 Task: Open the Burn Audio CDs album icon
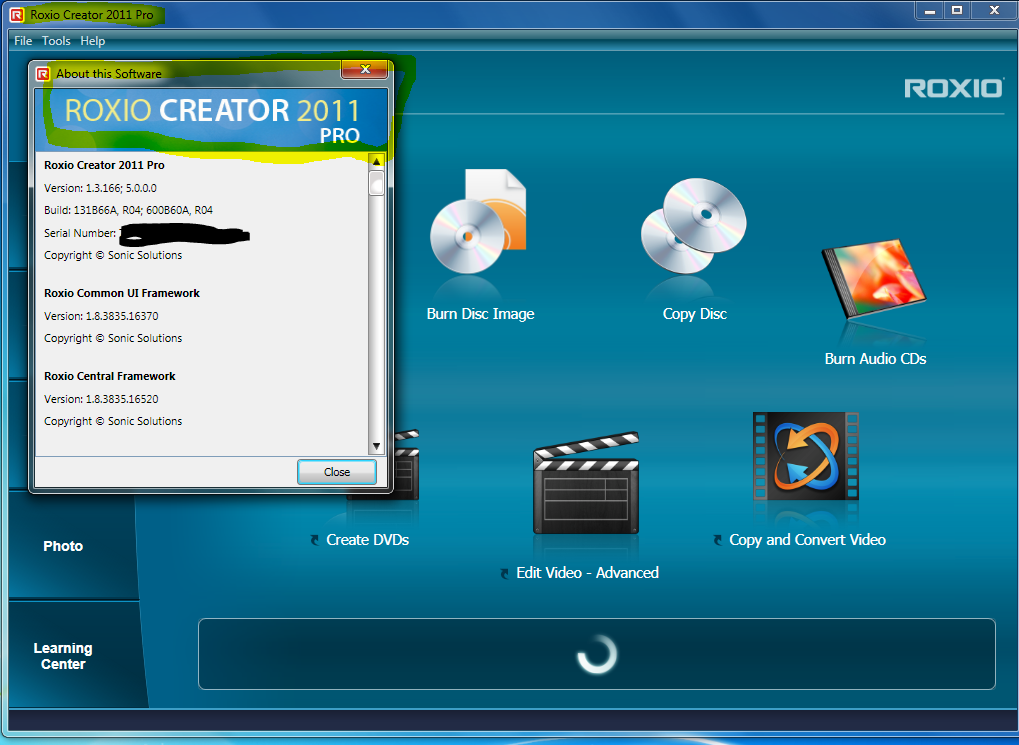pyautogui.click(x=873, y=278)
